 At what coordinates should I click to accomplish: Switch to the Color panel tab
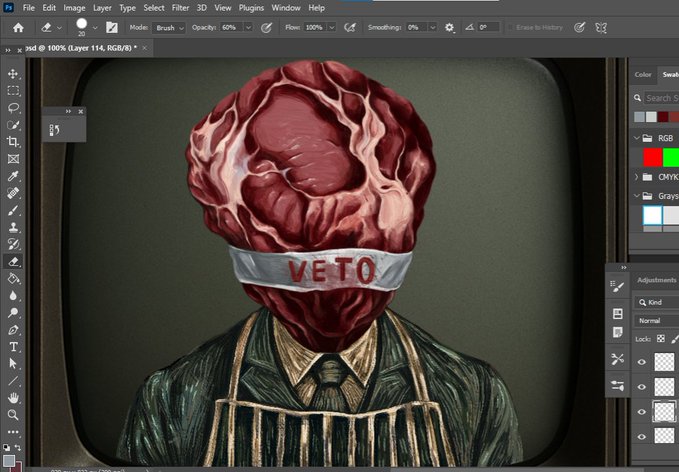[643, 74]
